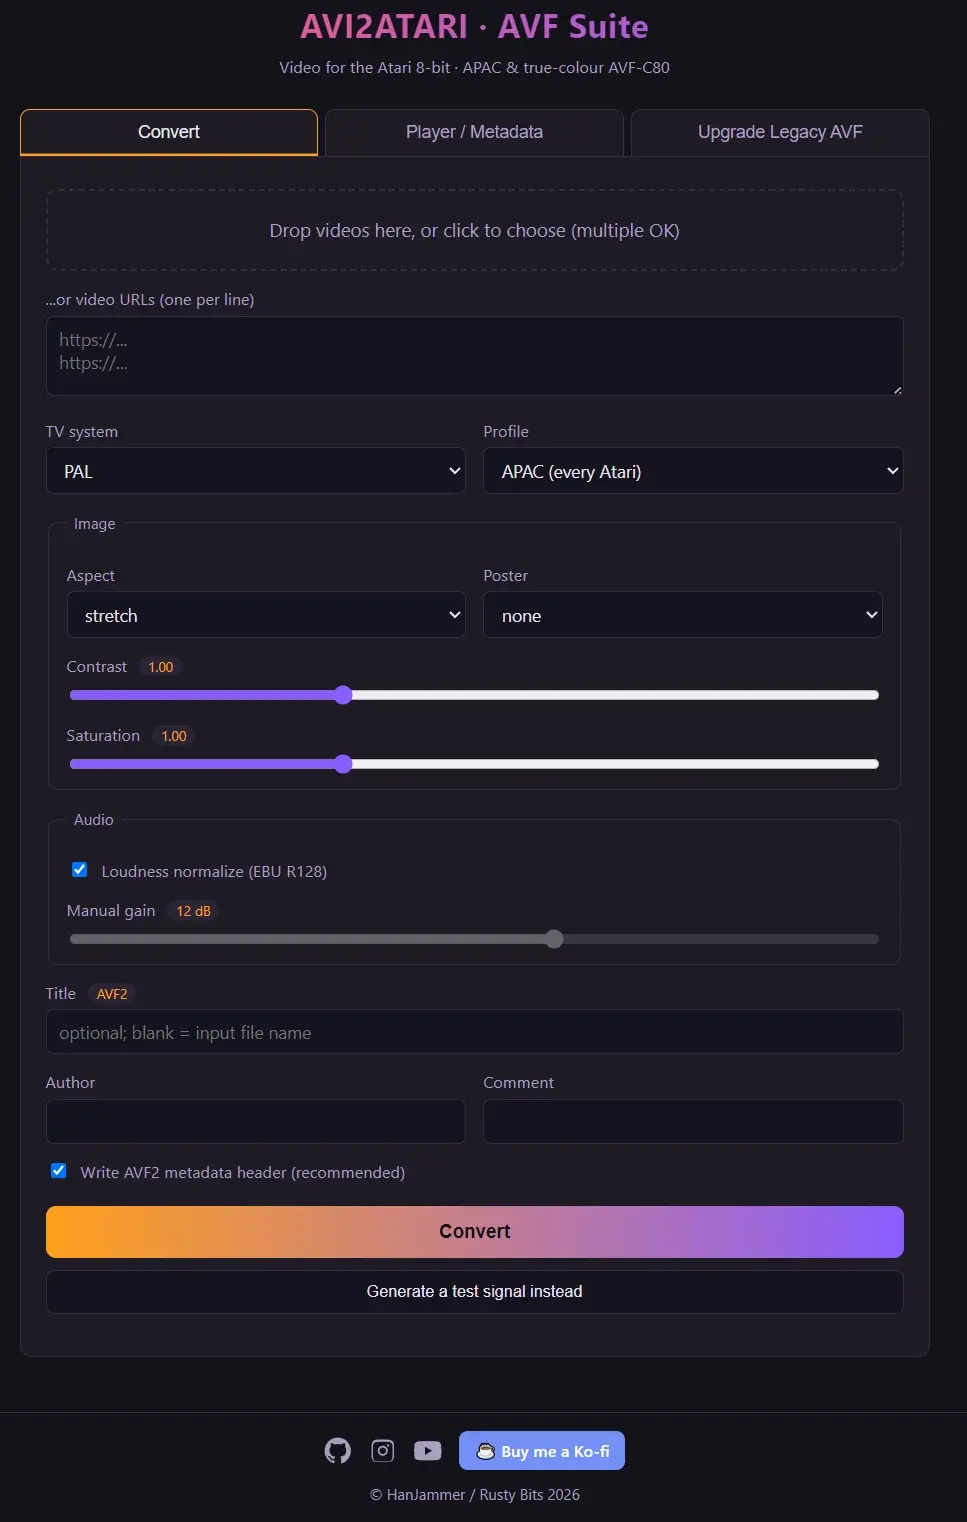Click the 12 dB manual gain value
This screenshot has width=967, height=1522.
[194, 911]
